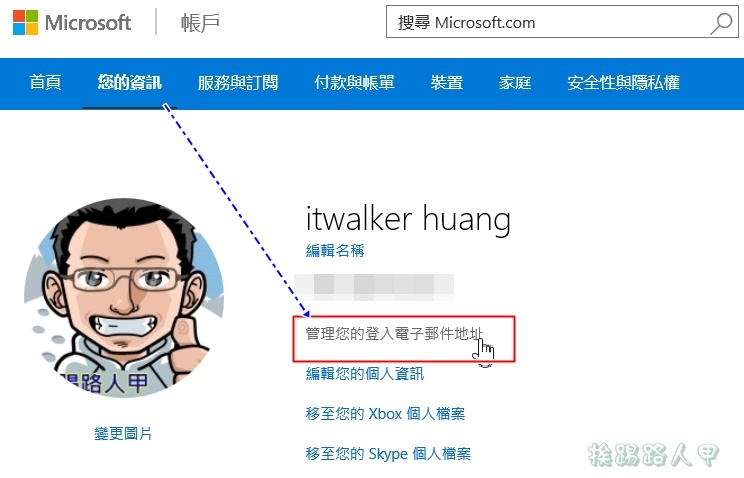Focus the 搜尋 Microsoft.com search box

pyautogui.click(x=562, y=22)
